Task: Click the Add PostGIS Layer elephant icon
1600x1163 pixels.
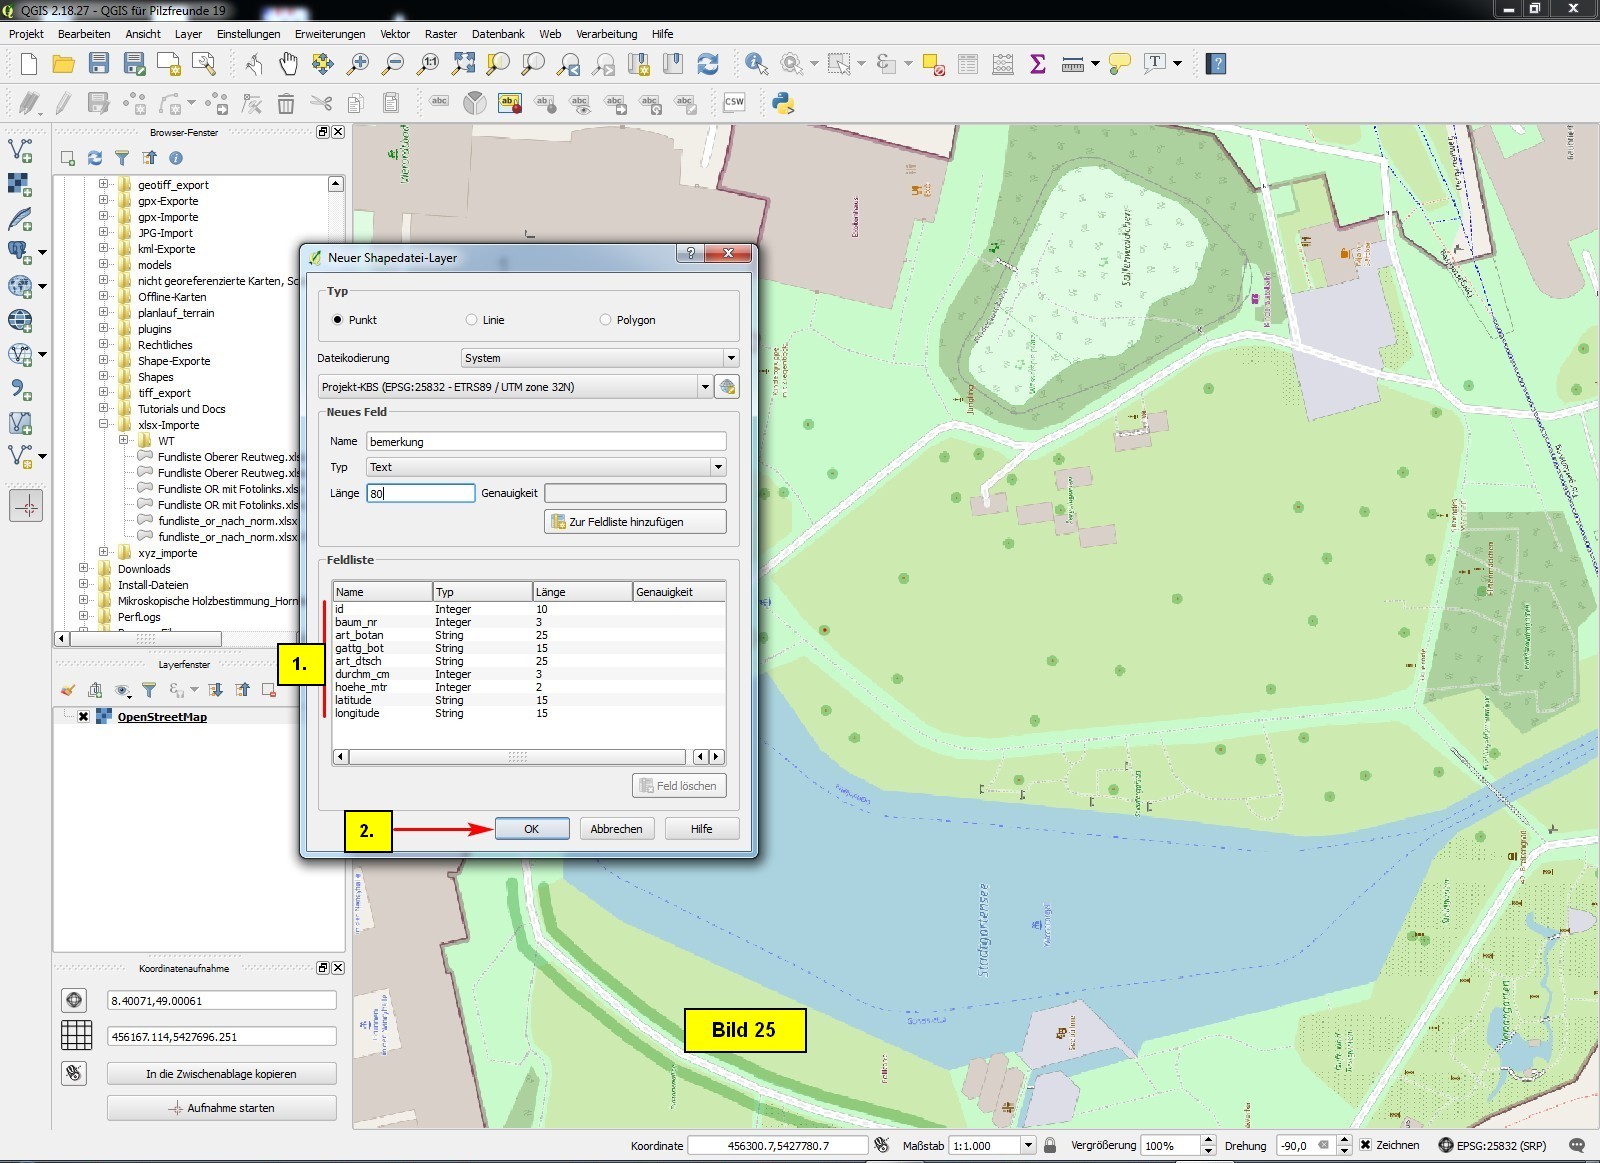Action: coord(20,252)
